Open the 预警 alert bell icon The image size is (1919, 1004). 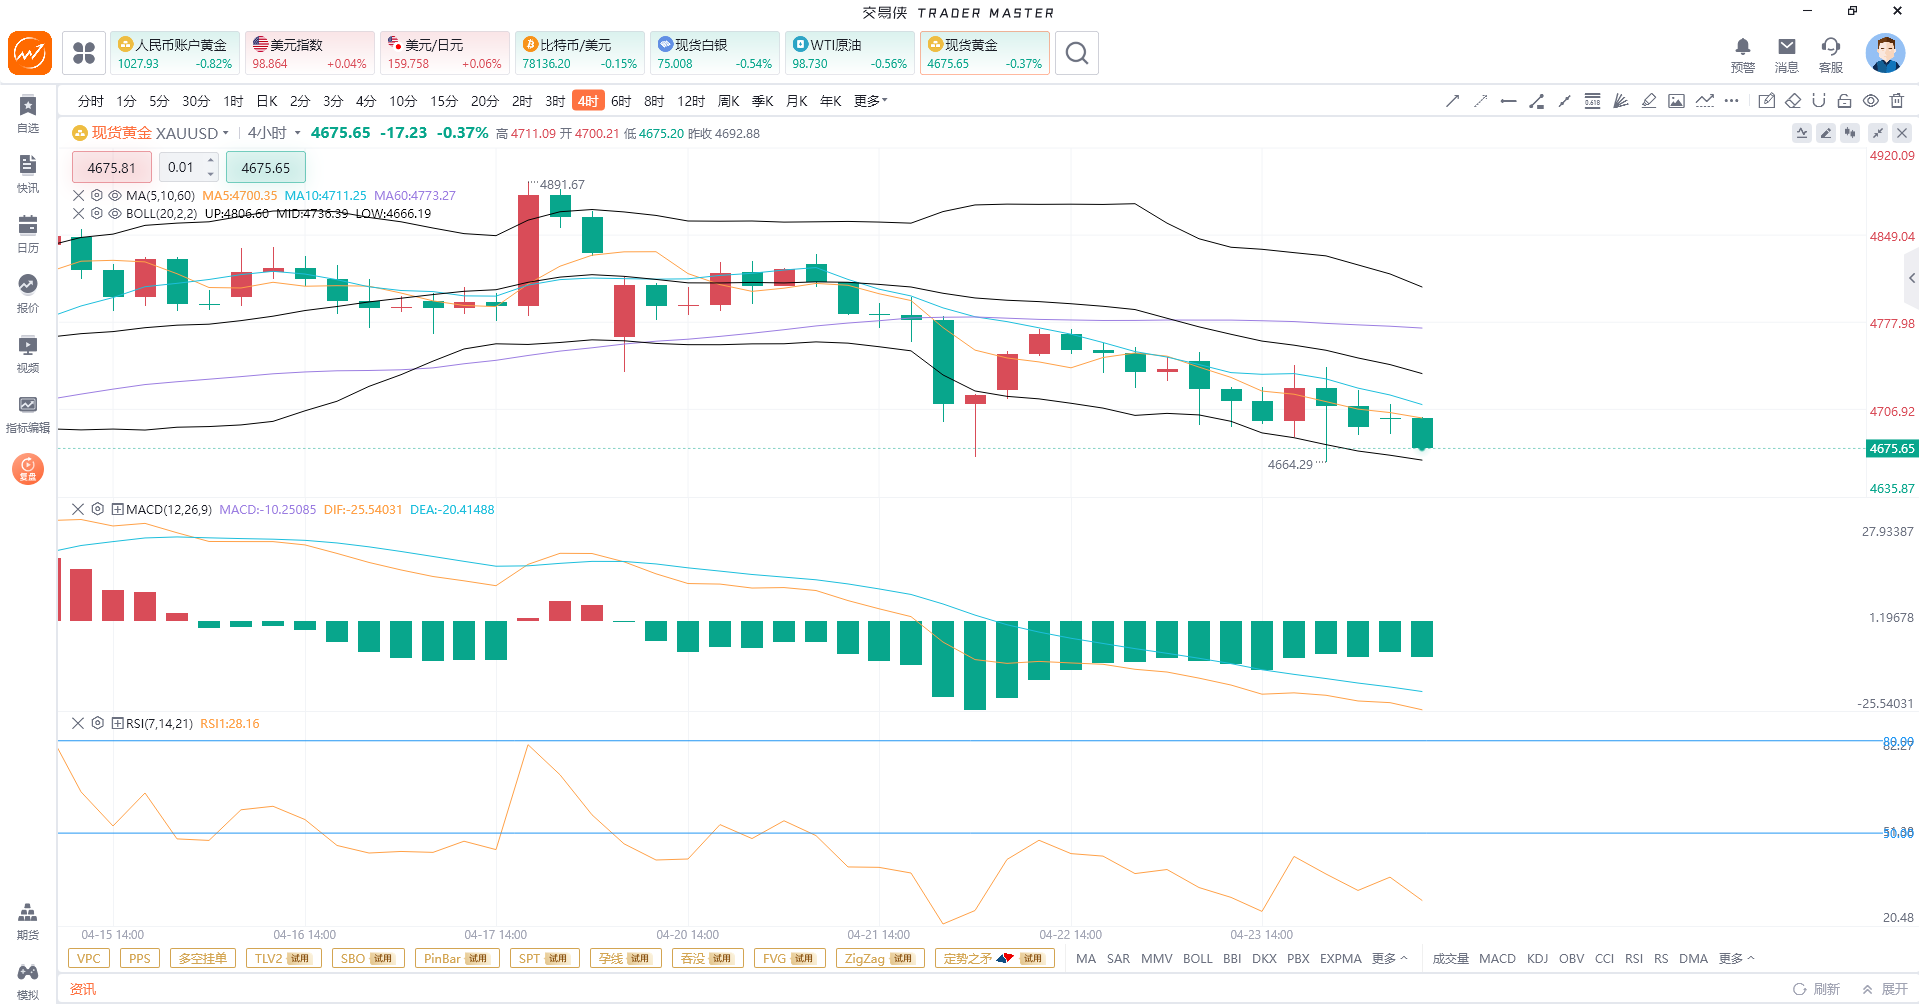point(1742,54)
